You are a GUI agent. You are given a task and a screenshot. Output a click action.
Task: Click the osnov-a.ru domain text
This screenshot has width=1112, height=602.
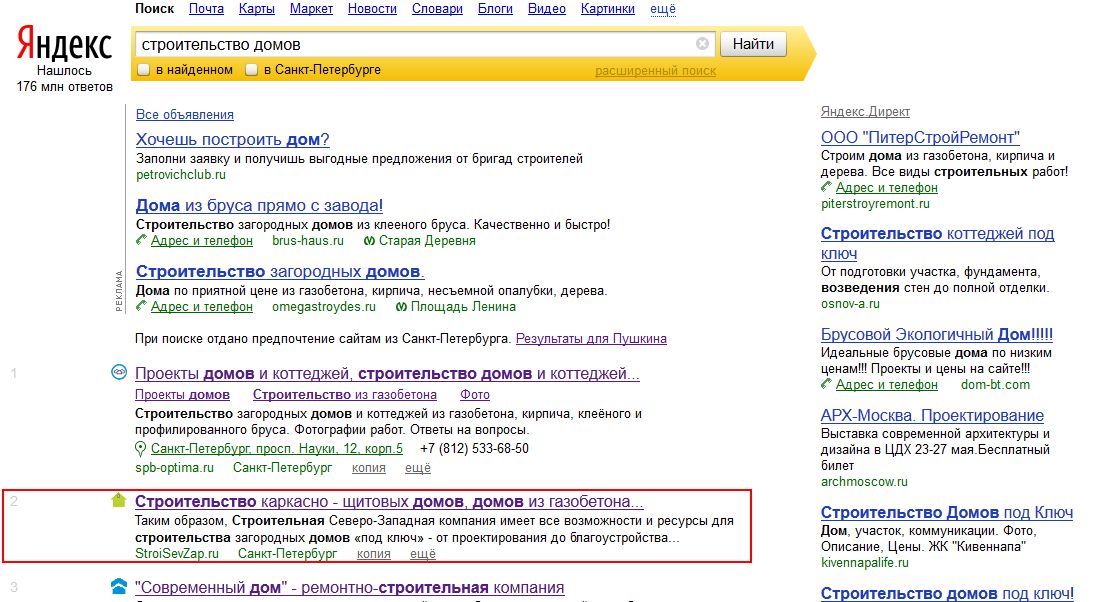point(850,303)
